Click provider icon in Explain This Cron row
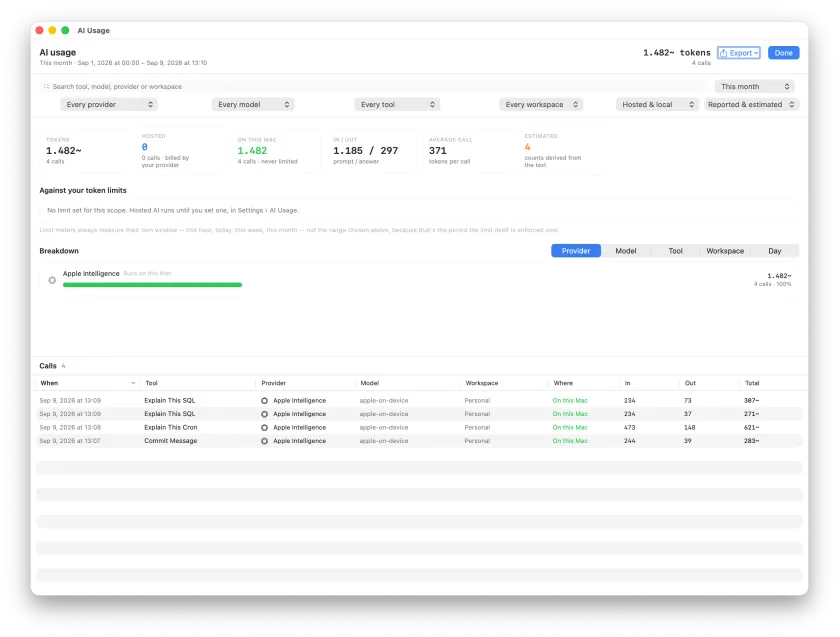This screenshot has height=637, width=840. pos(264,428)
